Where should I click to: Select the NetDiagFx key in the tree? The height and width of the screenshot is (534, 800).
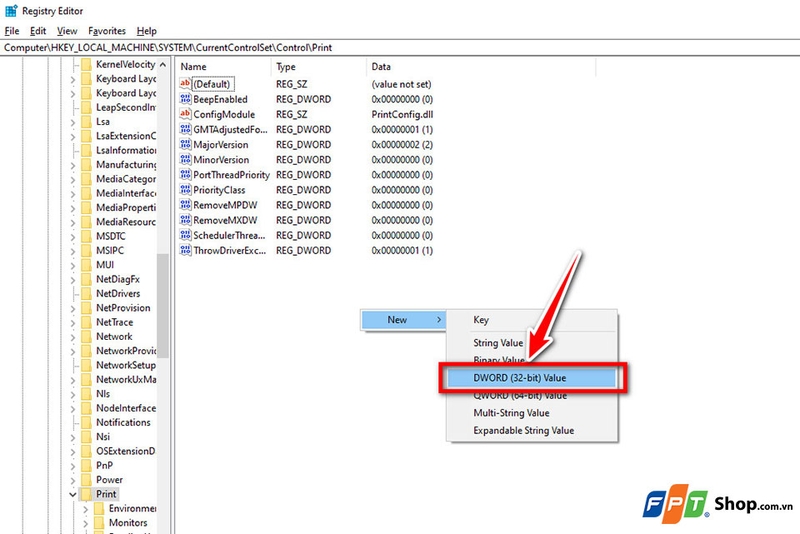tap(117, 279)
